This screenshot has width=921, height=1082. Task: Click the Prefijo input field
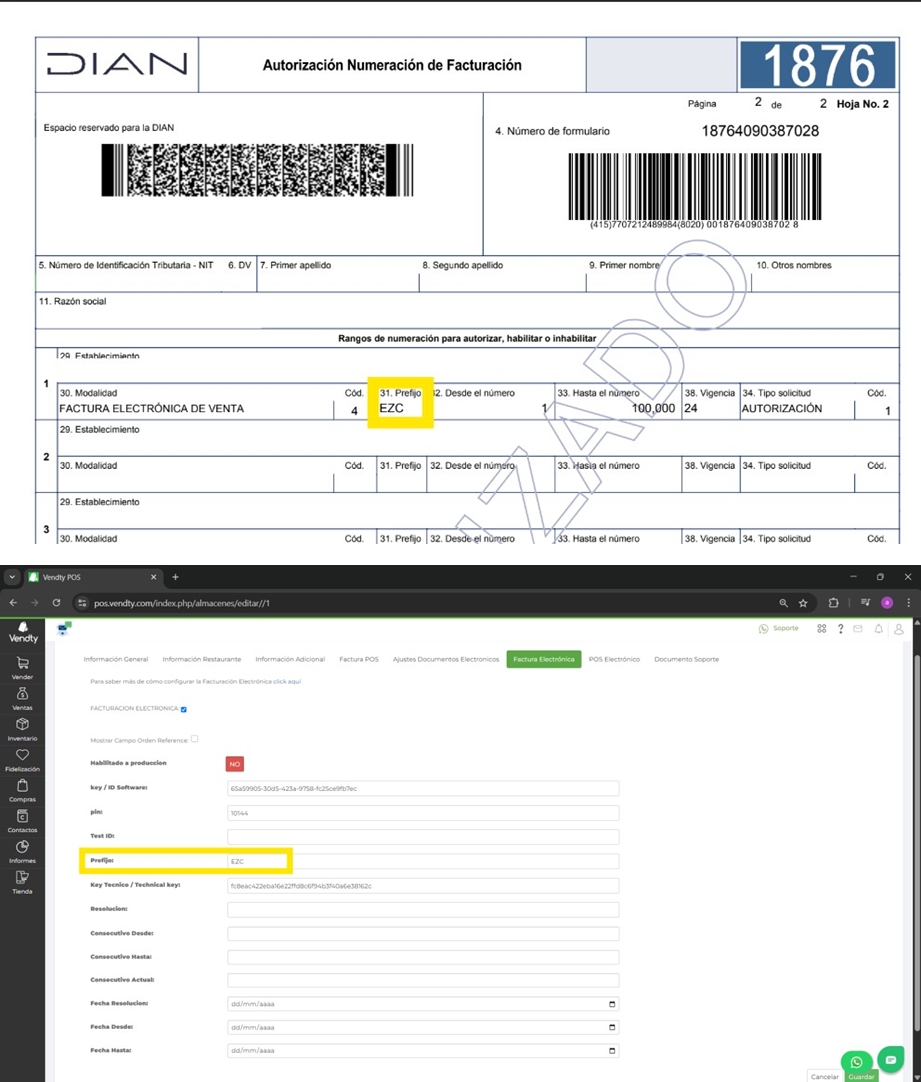[423, 861]
